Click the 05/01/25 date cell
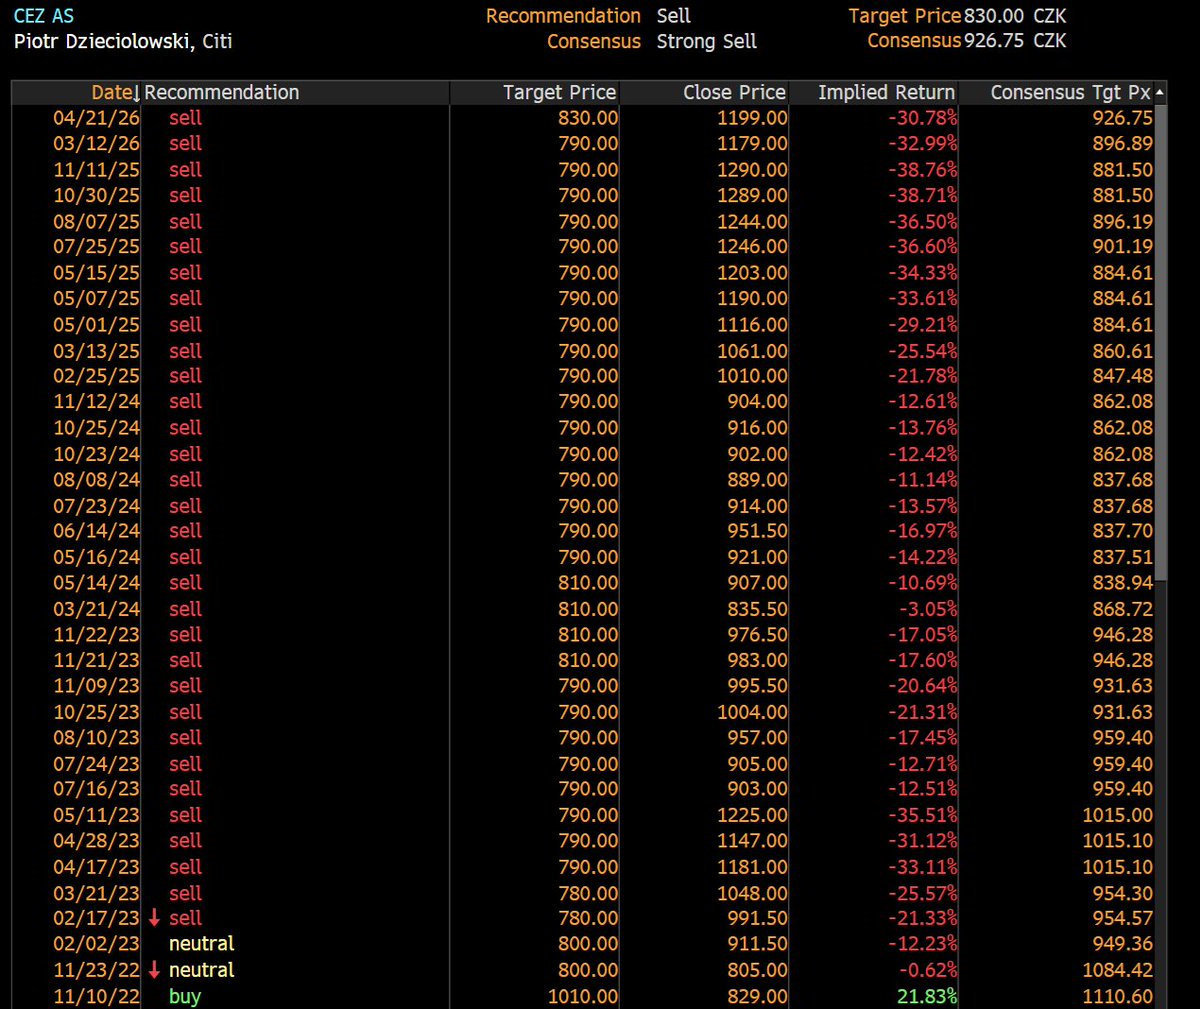Viewport: 1200px width, 1009px height. pos(96,325)
